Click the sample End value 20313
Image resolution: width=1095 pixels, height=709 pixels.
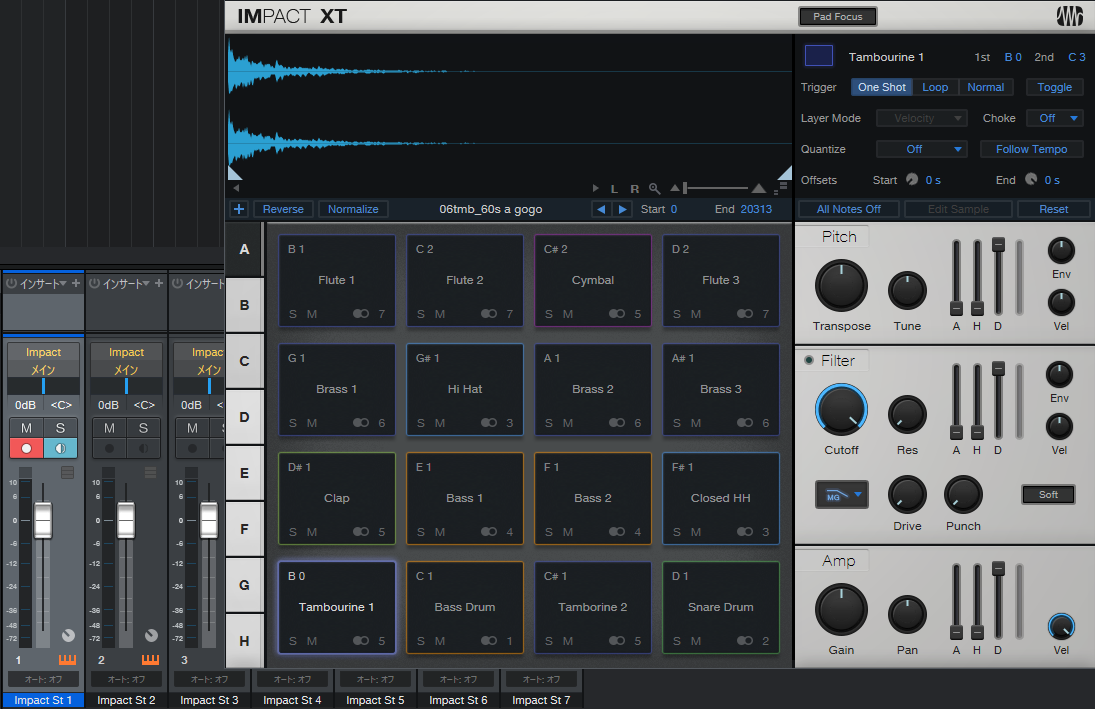click(x=756, y=209)
